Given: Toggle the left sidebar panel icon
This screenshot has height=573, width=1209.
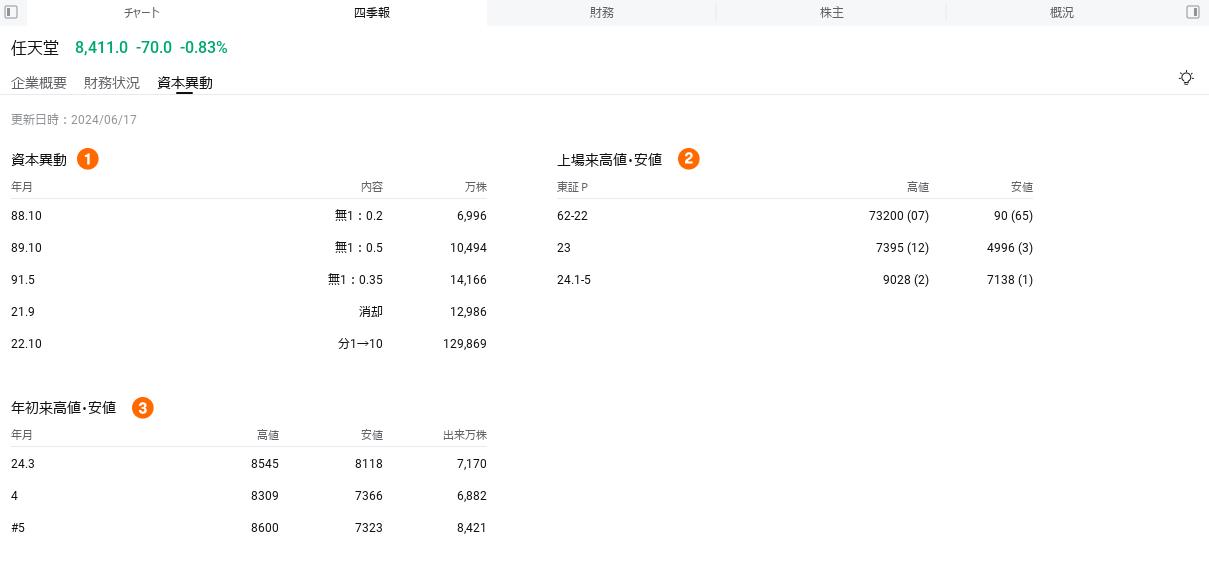Looking at the screenshot, I should 12,12.
